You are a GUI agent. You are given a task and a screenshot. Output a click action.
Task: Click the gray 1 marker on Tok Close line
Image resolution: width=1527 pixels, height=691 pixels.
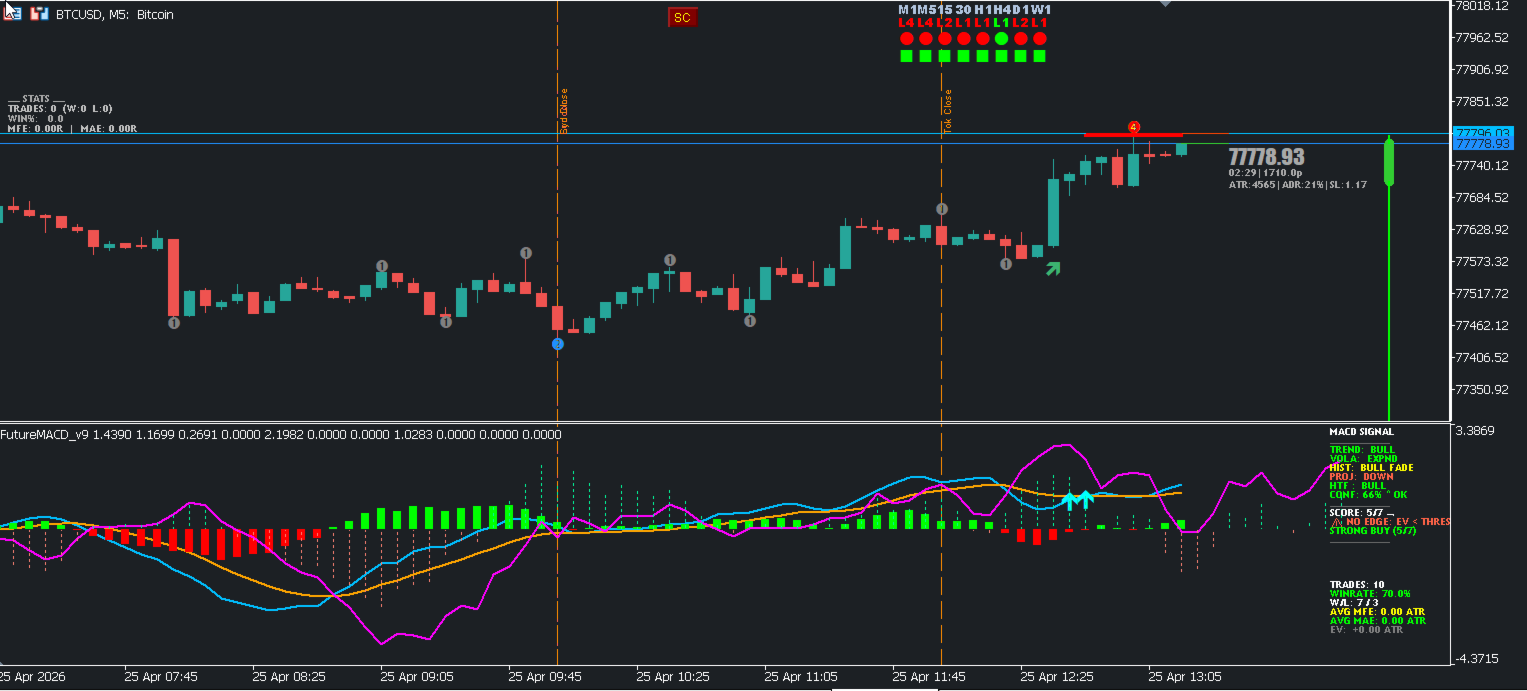pyautogui.click(x=942, y=209)
